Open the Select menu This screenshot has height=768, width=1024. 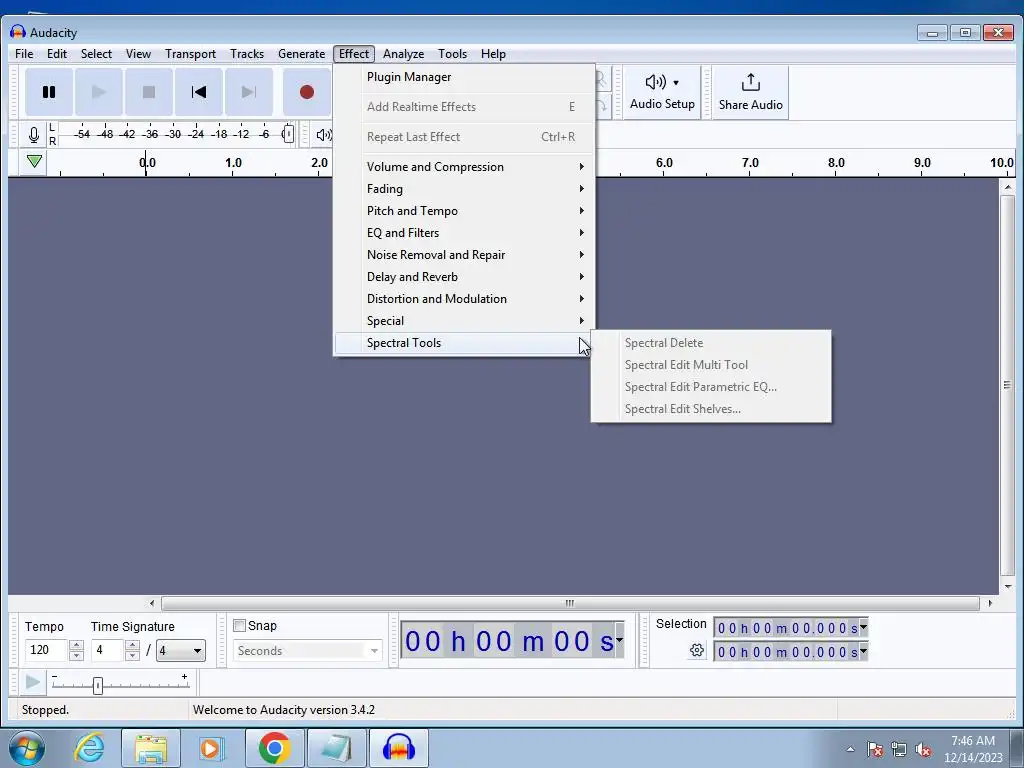tap(96, 54)
